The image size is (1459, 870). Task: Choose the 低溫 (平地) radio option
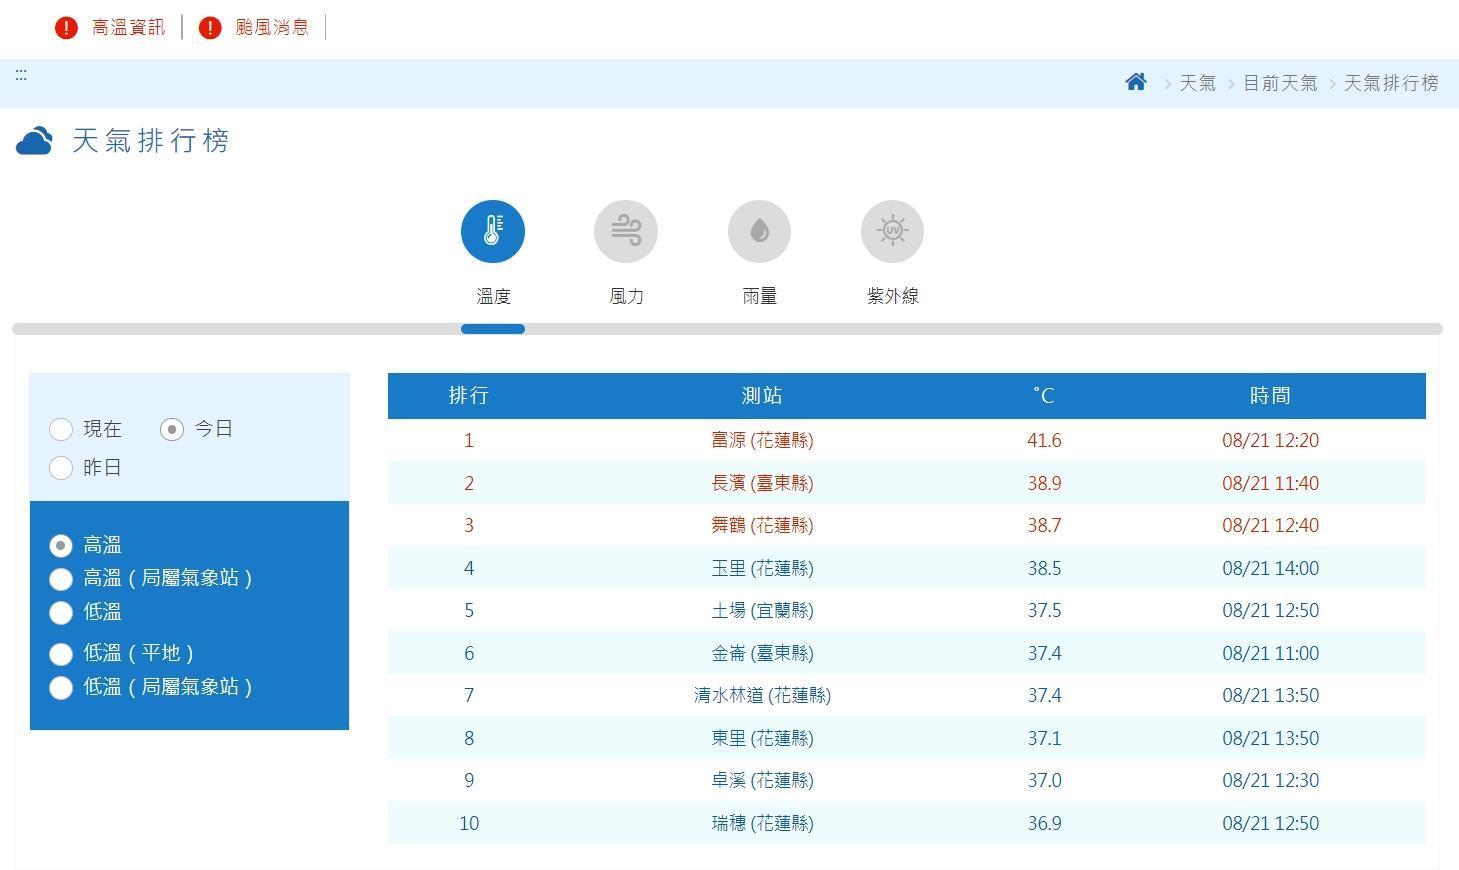point(61,654)
